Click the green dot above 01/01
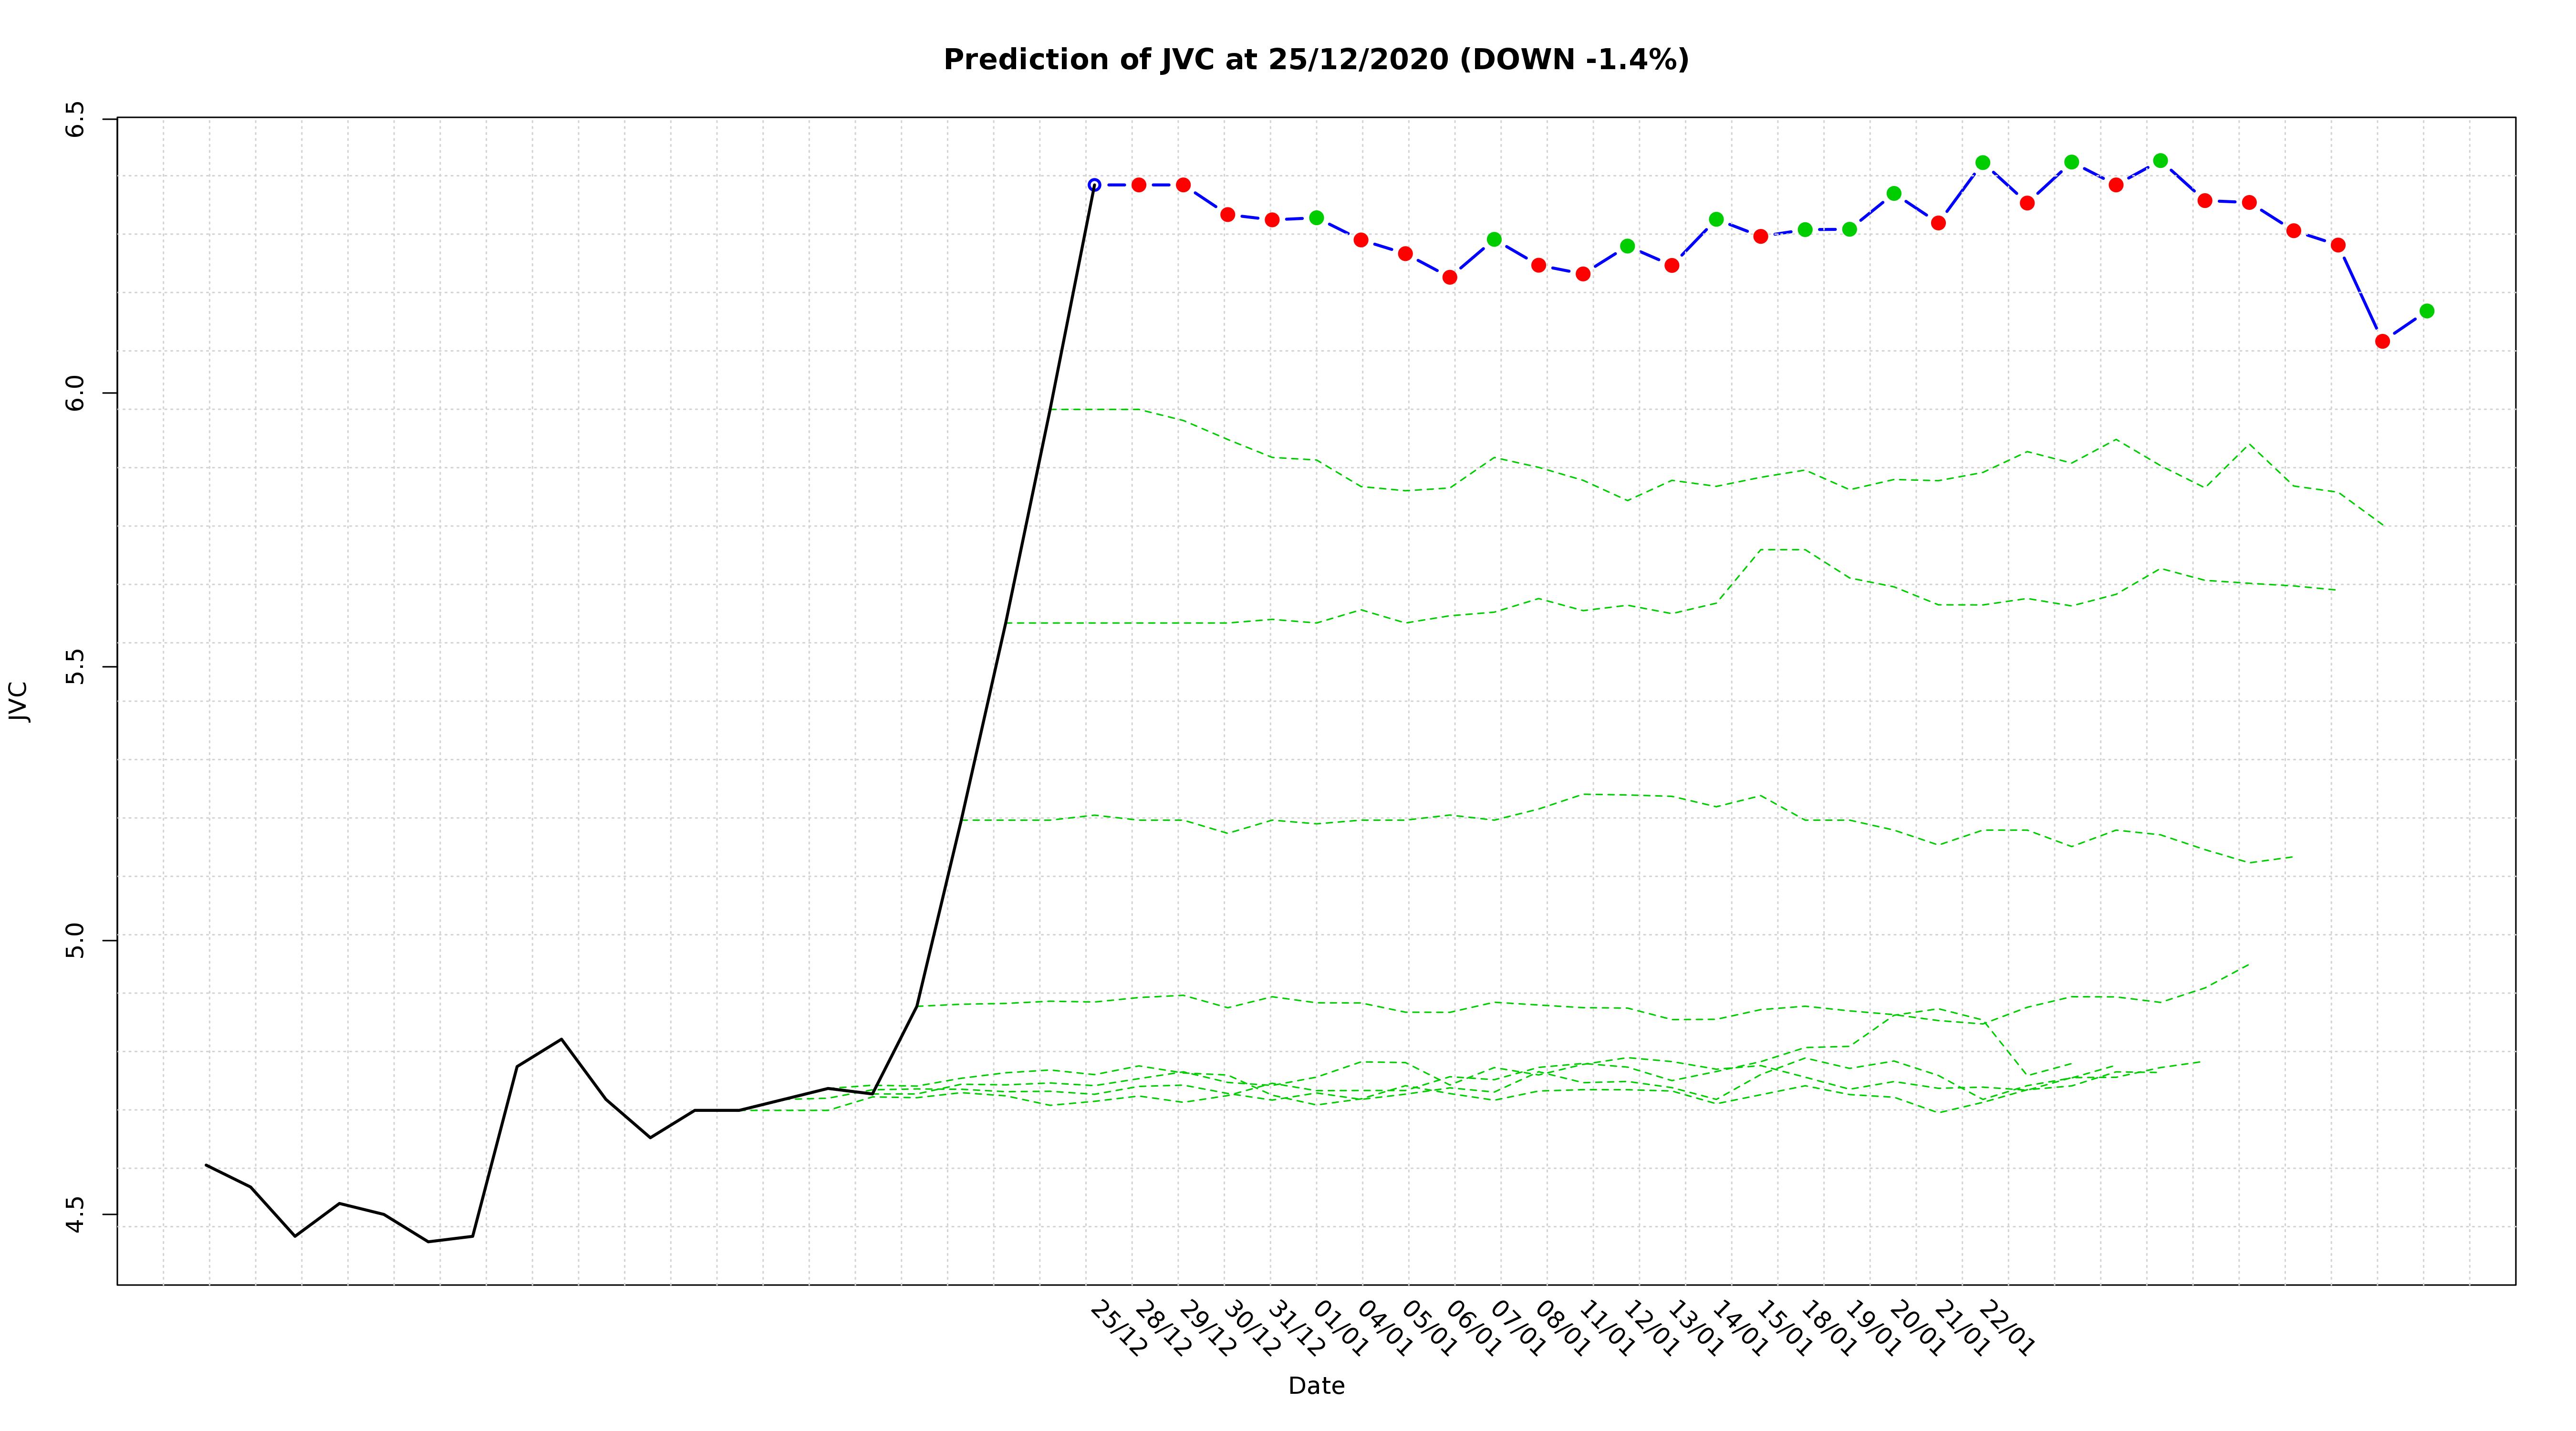Screen dimensions: 2576x1431 coord(1316,218)
